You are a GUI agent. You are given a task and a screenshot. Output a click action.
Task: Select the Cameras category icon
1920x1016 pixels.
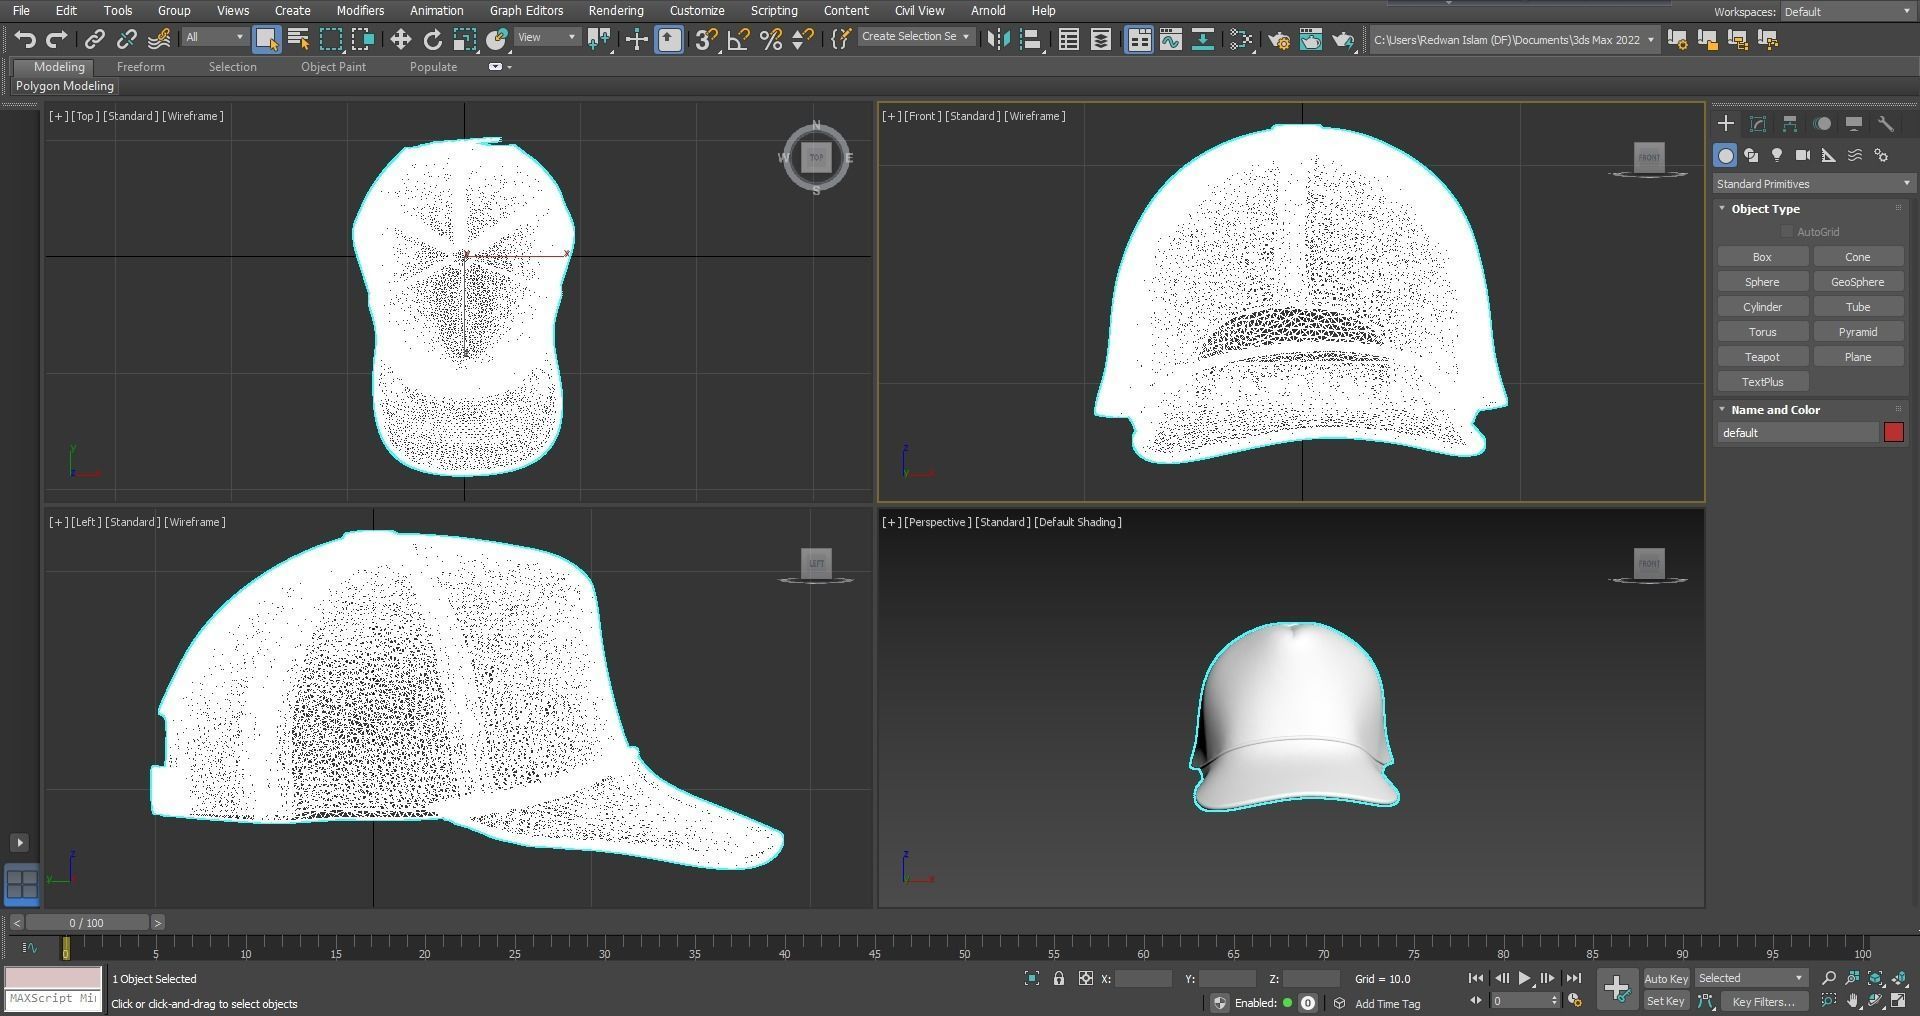[x=1803, y=155]
